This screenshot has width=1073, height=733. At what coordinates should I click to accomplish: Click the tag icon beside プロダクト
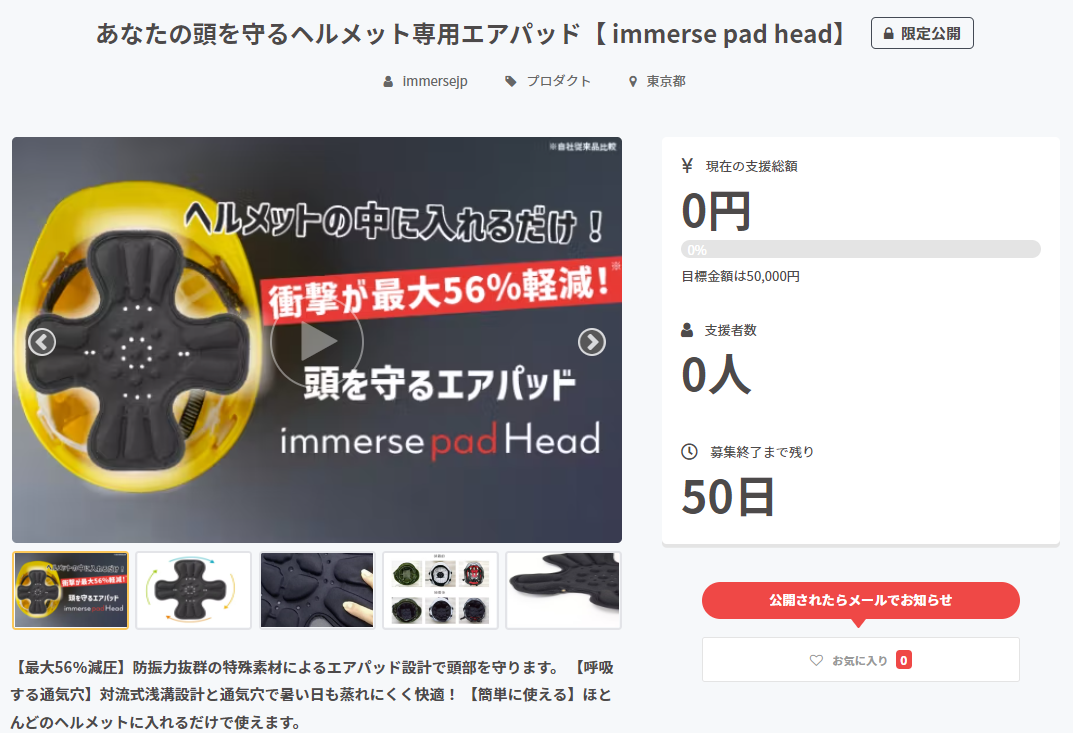click(x=510, y=81)
